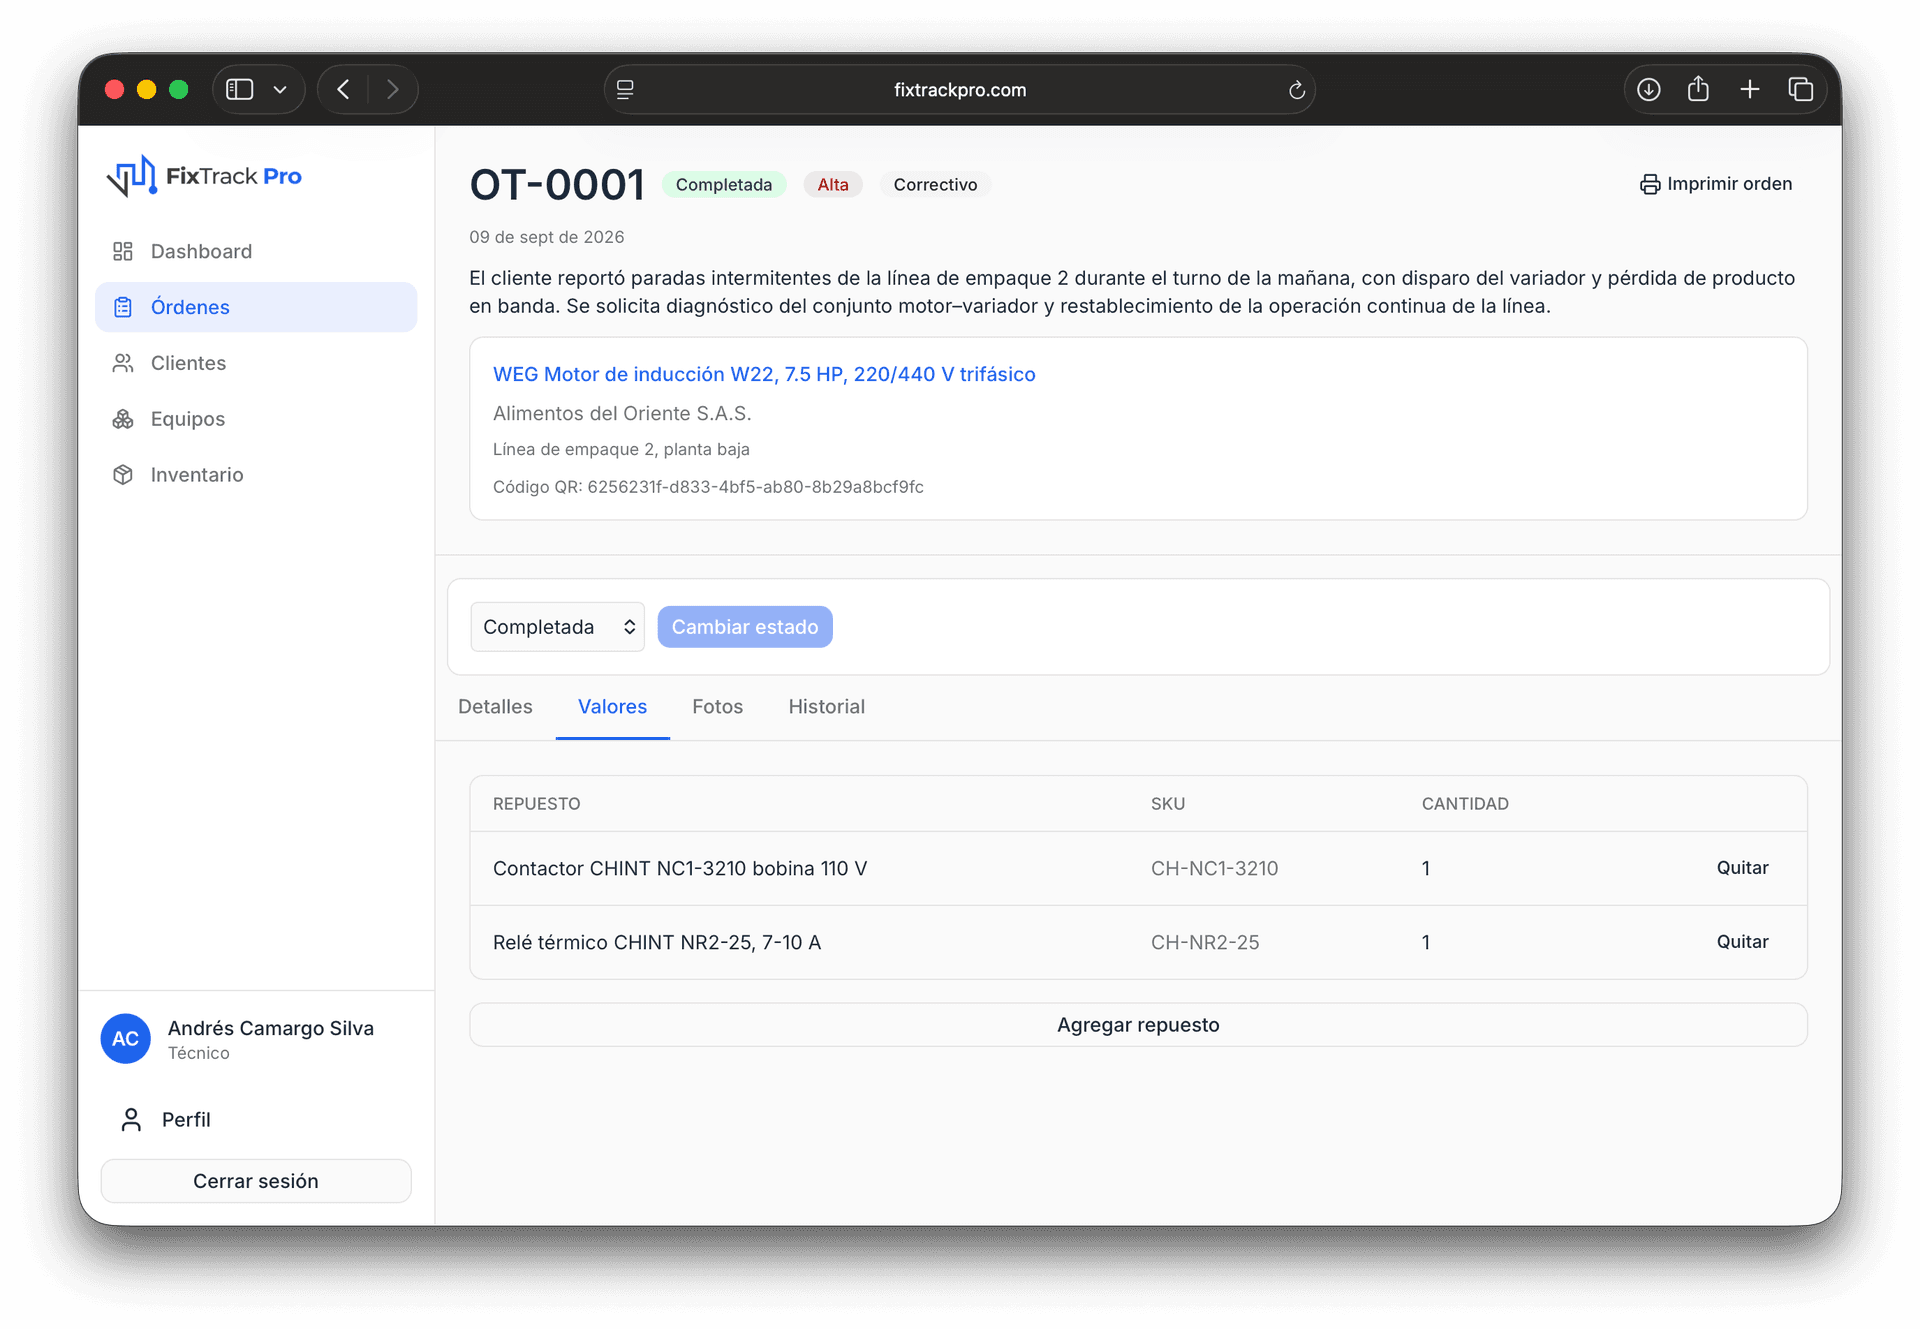Viewport: 1920px width, 1329px height.
Task: Go forward with the browser forward arrow
Action: (x=392, y=90)
